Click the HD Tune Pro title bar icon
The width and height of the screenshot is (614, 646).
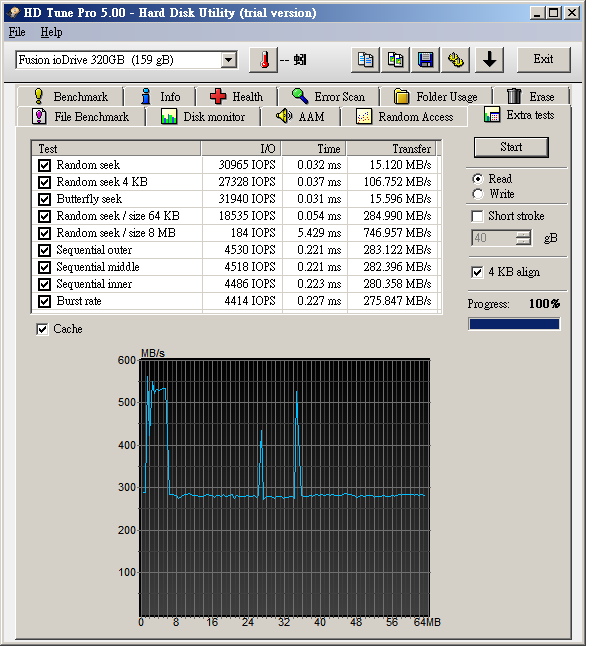coord(14,12)
